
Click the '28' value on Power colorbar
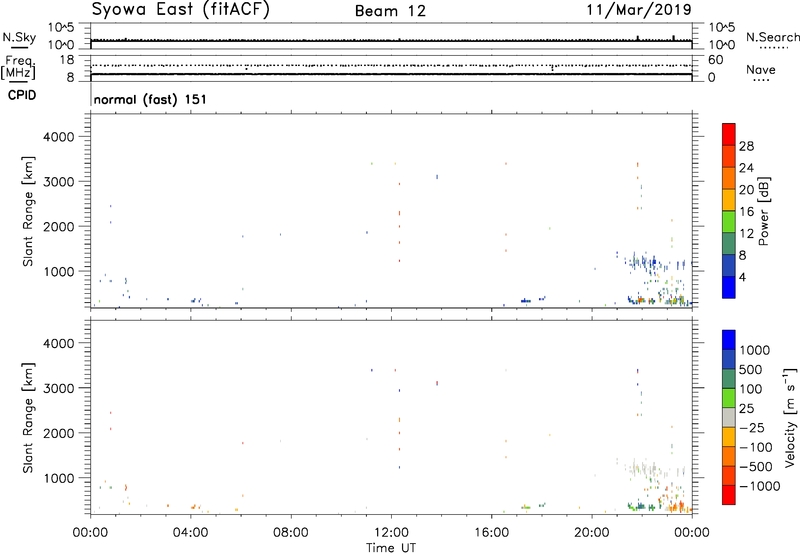pyautogui.click(x=746, y=147)
